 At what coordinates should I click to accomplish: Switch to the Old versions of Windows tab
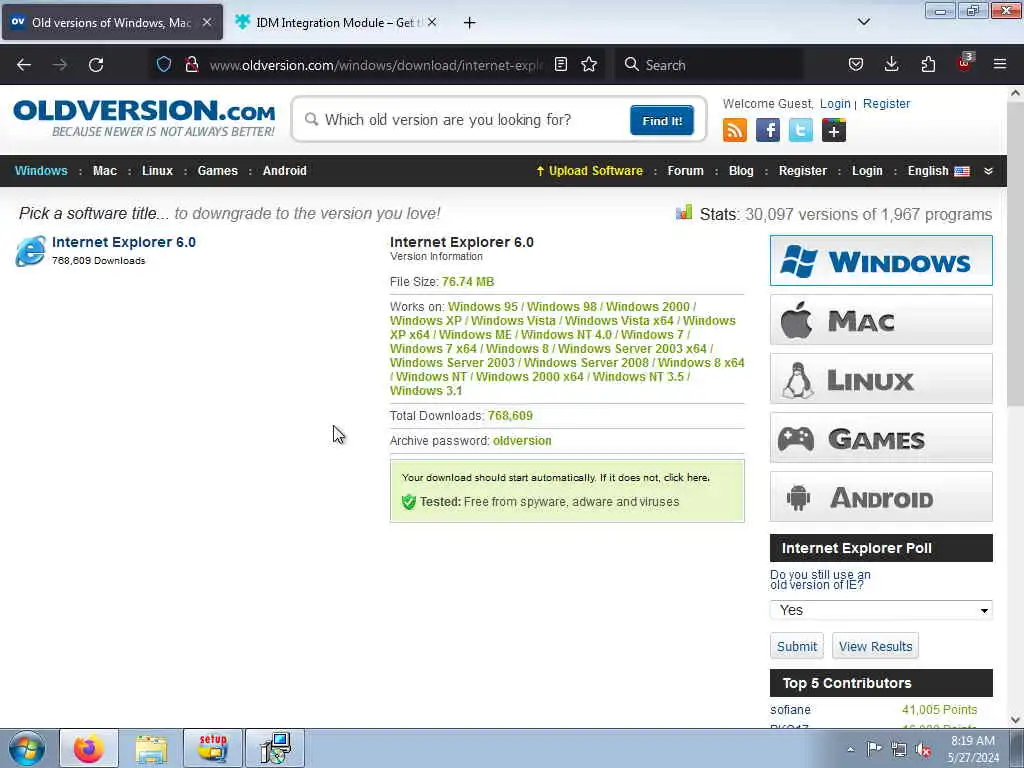point(111,22)
